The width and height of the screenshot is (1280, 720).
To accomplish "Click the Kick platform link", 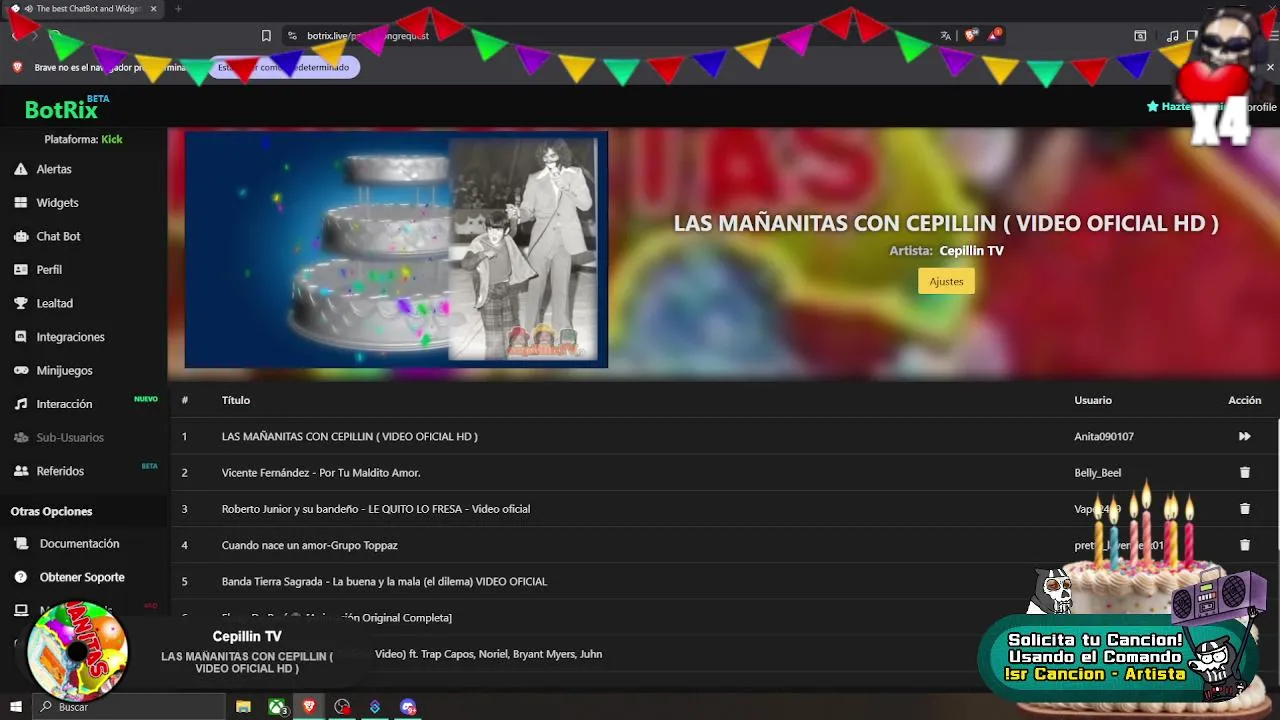I will [x=112, y=139].
